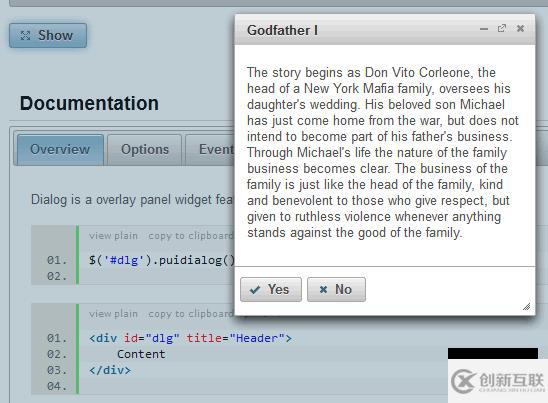Minimize the Godfather I dialog

[x=484, y=29]
